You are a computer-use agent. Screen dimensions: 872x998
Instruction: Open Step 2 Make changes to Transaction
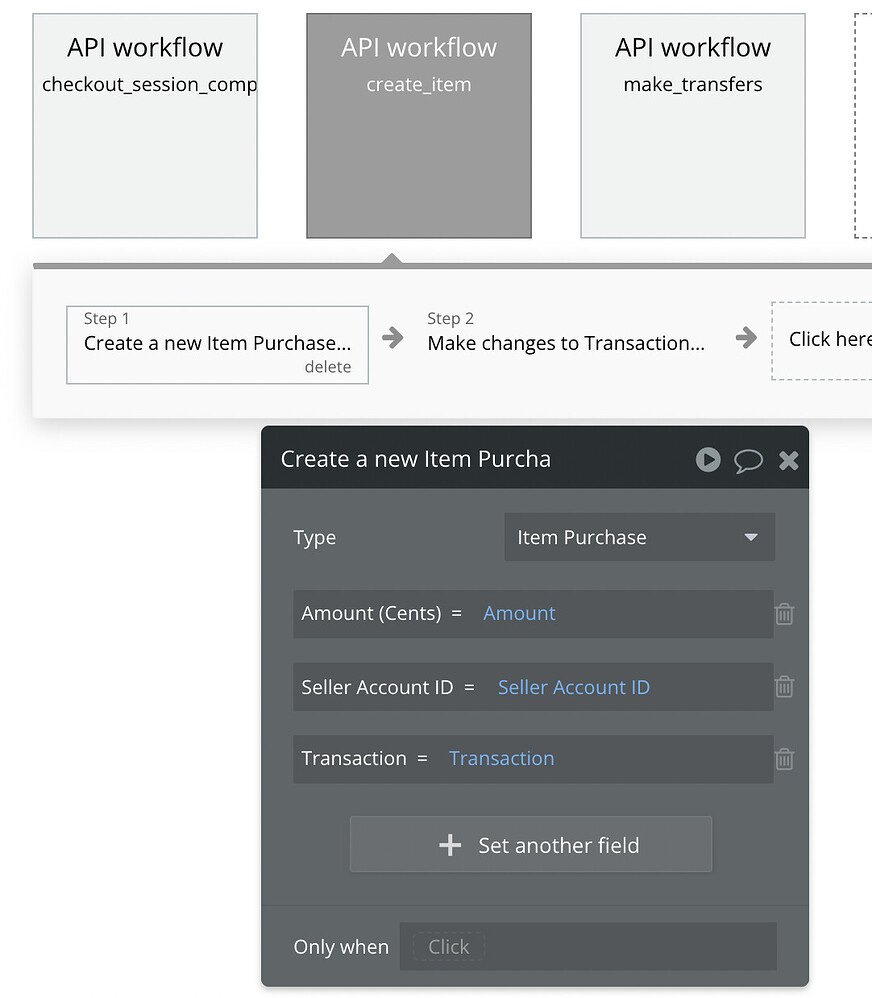(566, 334)
